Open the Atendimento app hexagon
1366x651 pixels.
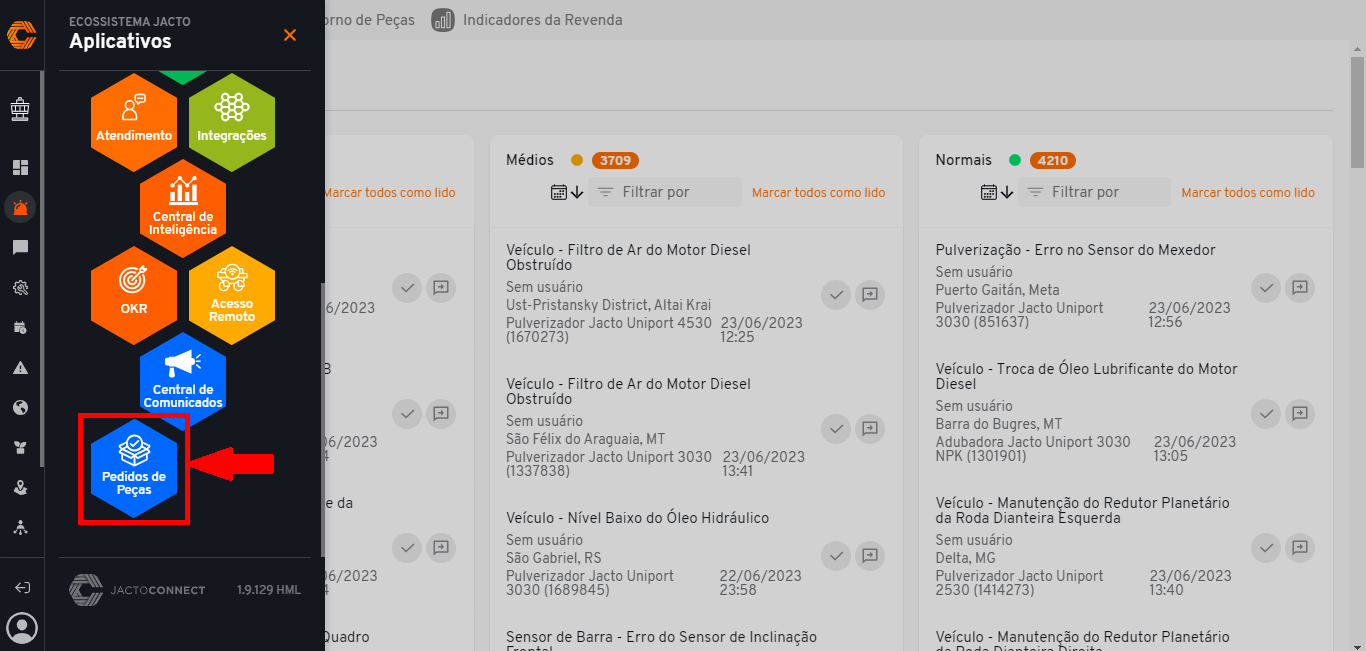pos(134,123)
